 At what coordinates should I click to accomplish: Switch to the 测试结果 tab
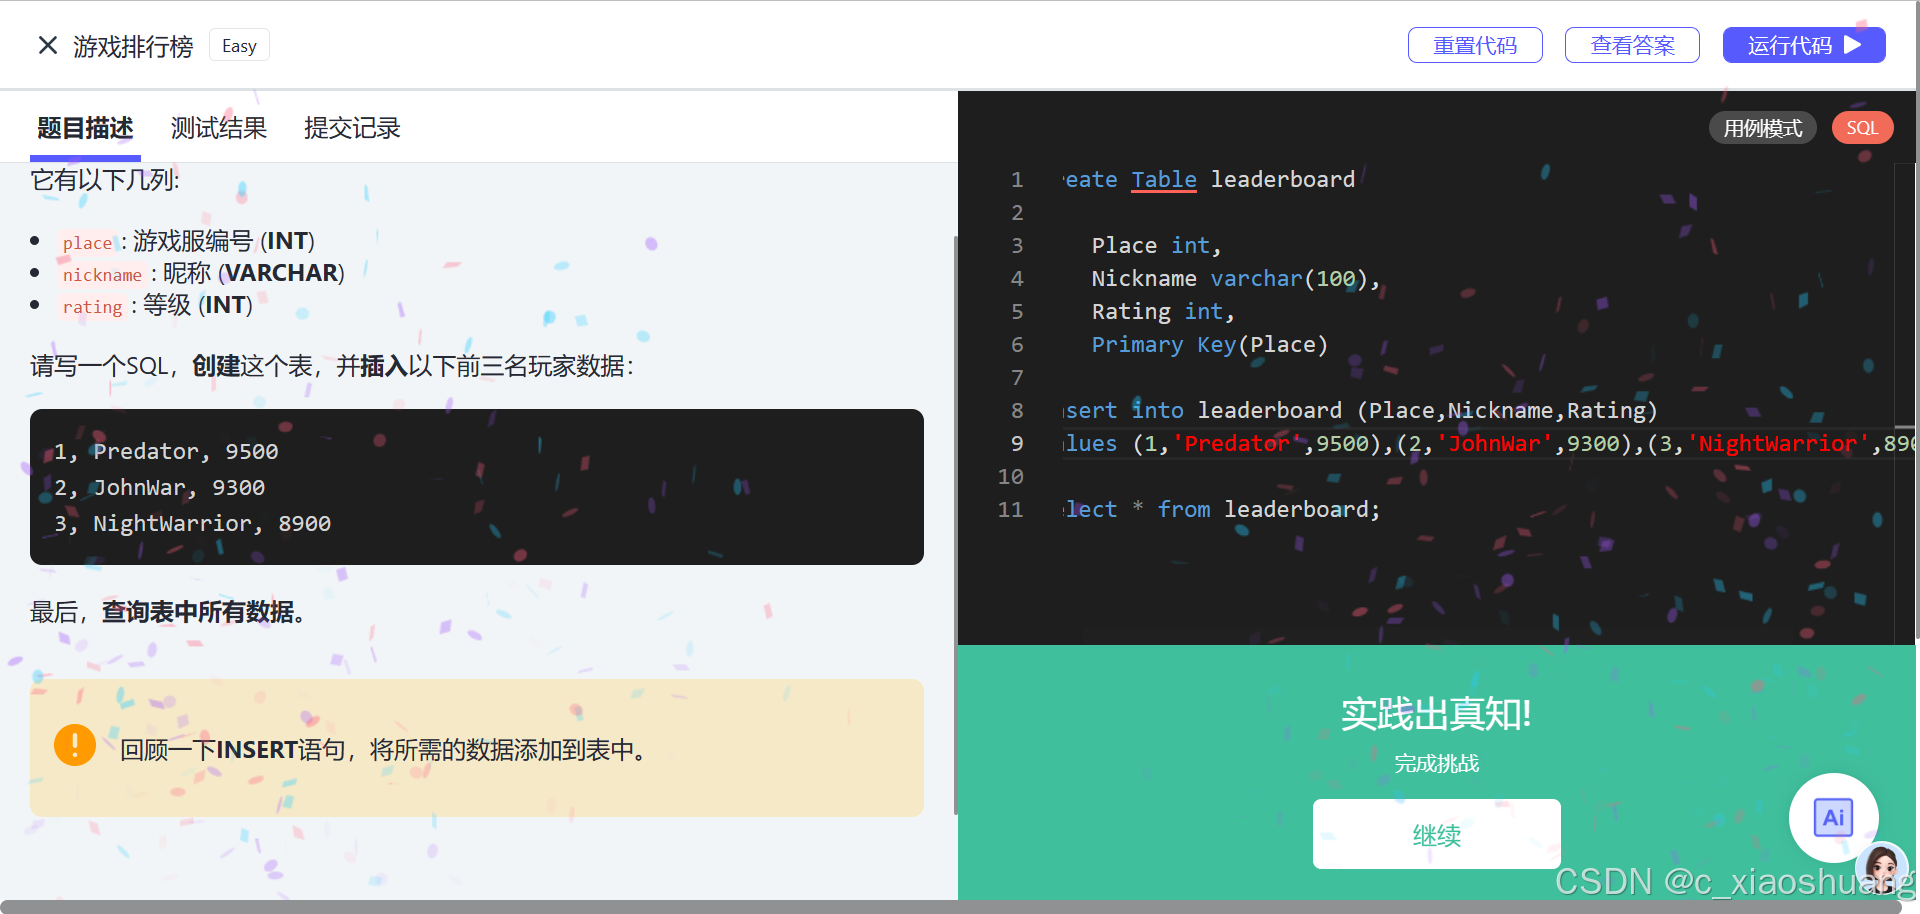pyautogui.click(x=218, y=127)
